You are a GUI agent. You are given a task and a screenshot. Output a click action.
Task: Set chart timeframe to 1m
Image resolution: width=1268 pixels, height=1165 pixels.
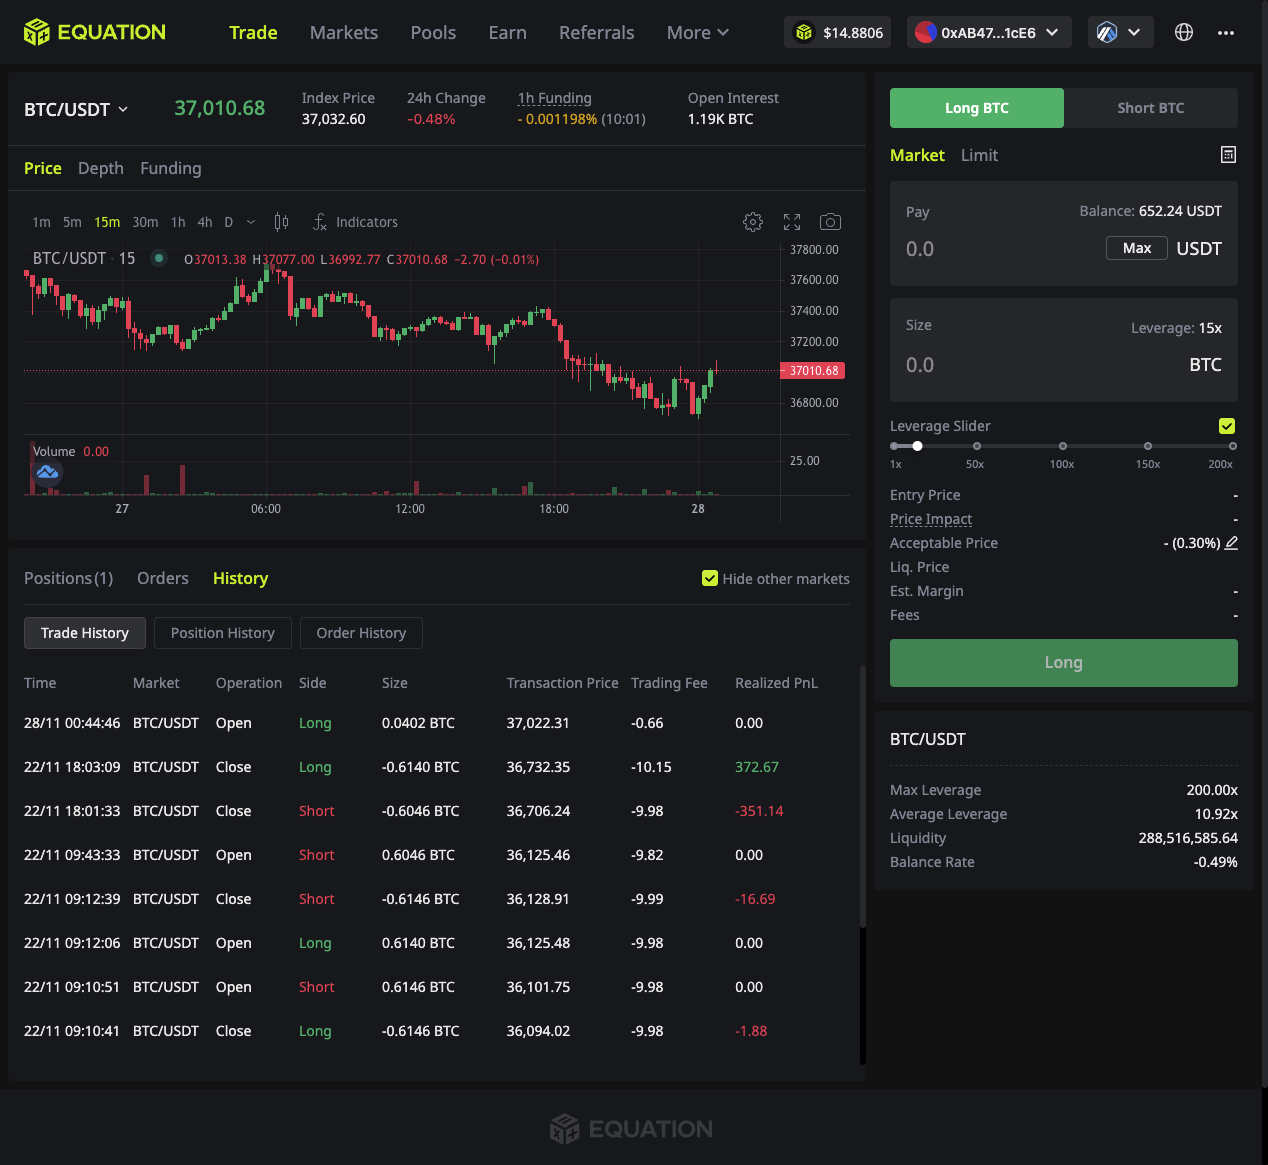[x=41, y=222]
